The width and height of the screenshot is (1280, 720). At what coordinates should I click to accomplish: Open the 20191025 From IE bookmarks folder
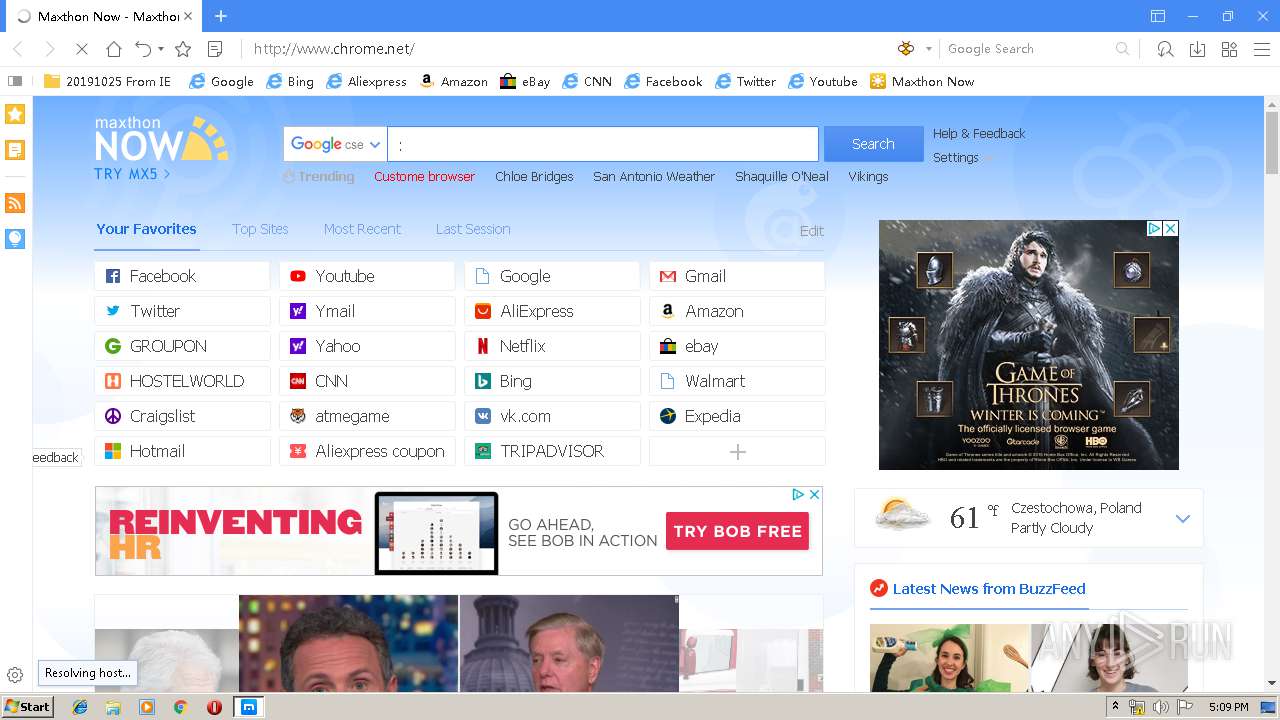[x=108, y=81]
